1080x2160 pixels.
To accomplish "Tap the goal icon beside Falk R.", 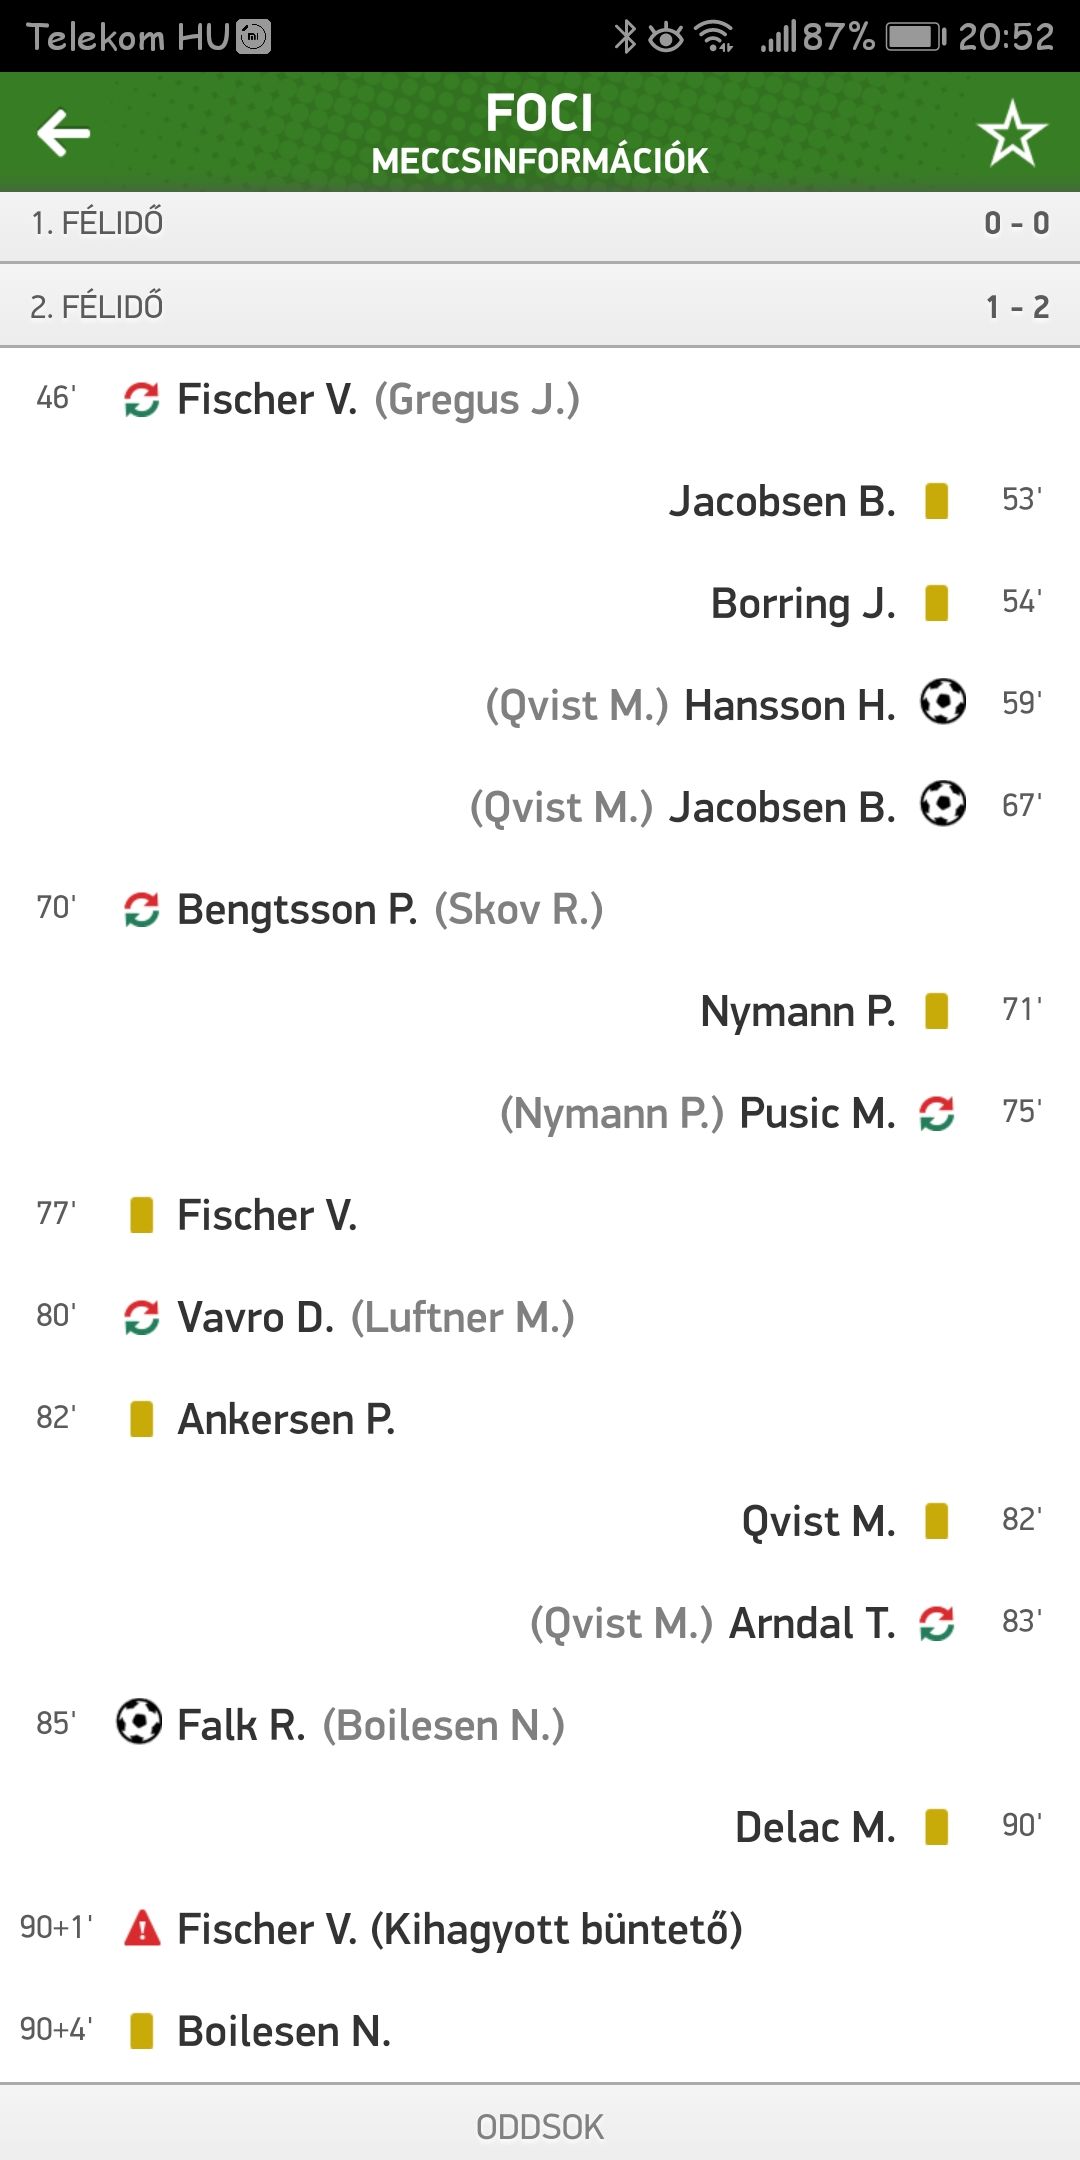I will click(139, 1722).
